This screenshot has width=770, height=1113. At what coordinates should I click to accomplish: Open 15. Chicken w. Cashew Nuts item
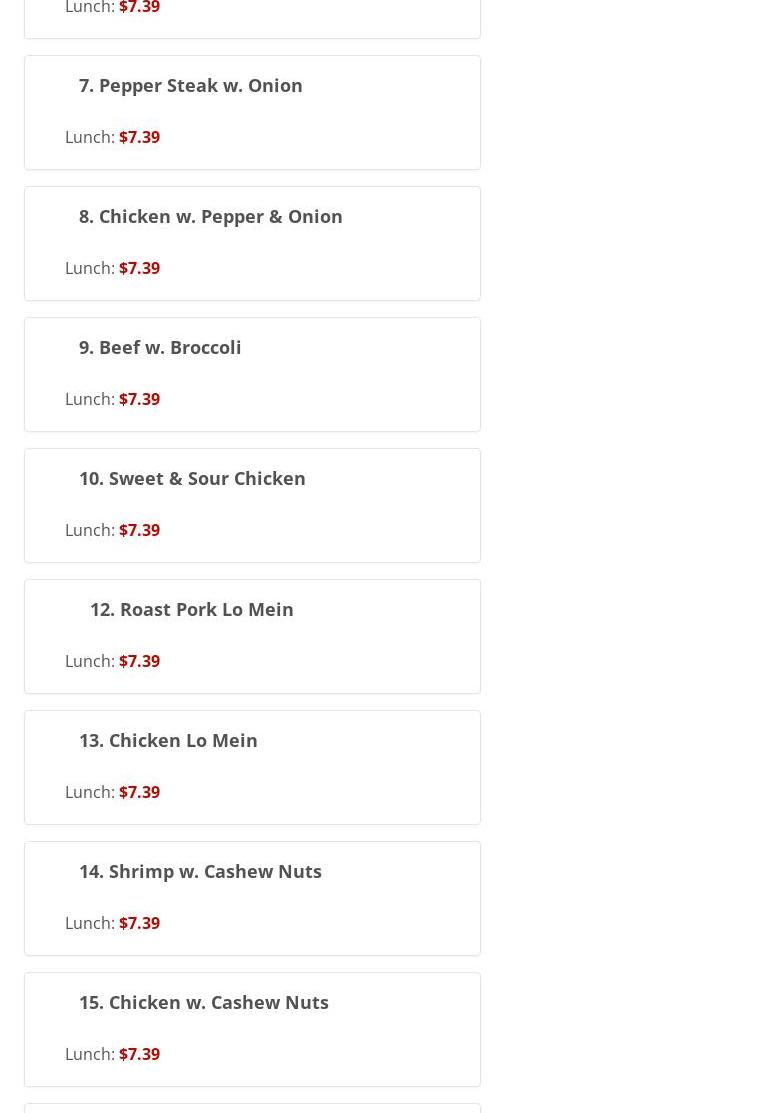[x=203, y=1003]
